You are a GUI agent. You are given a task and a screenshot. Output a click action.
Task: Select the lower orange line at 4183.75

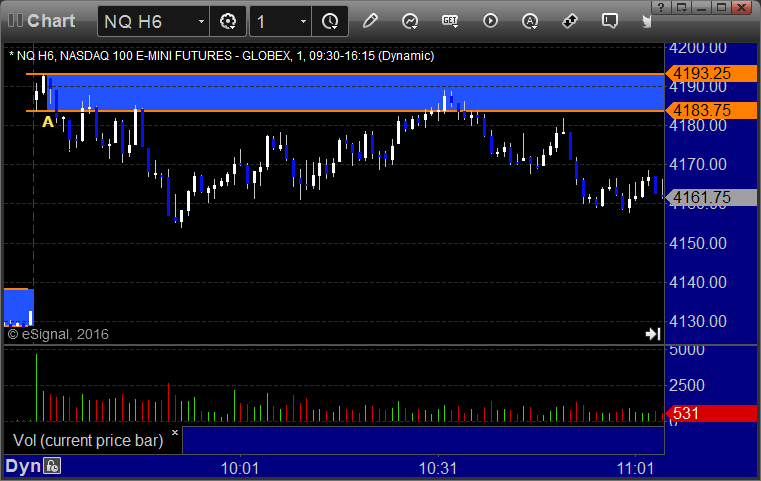(x=345, y=111)
